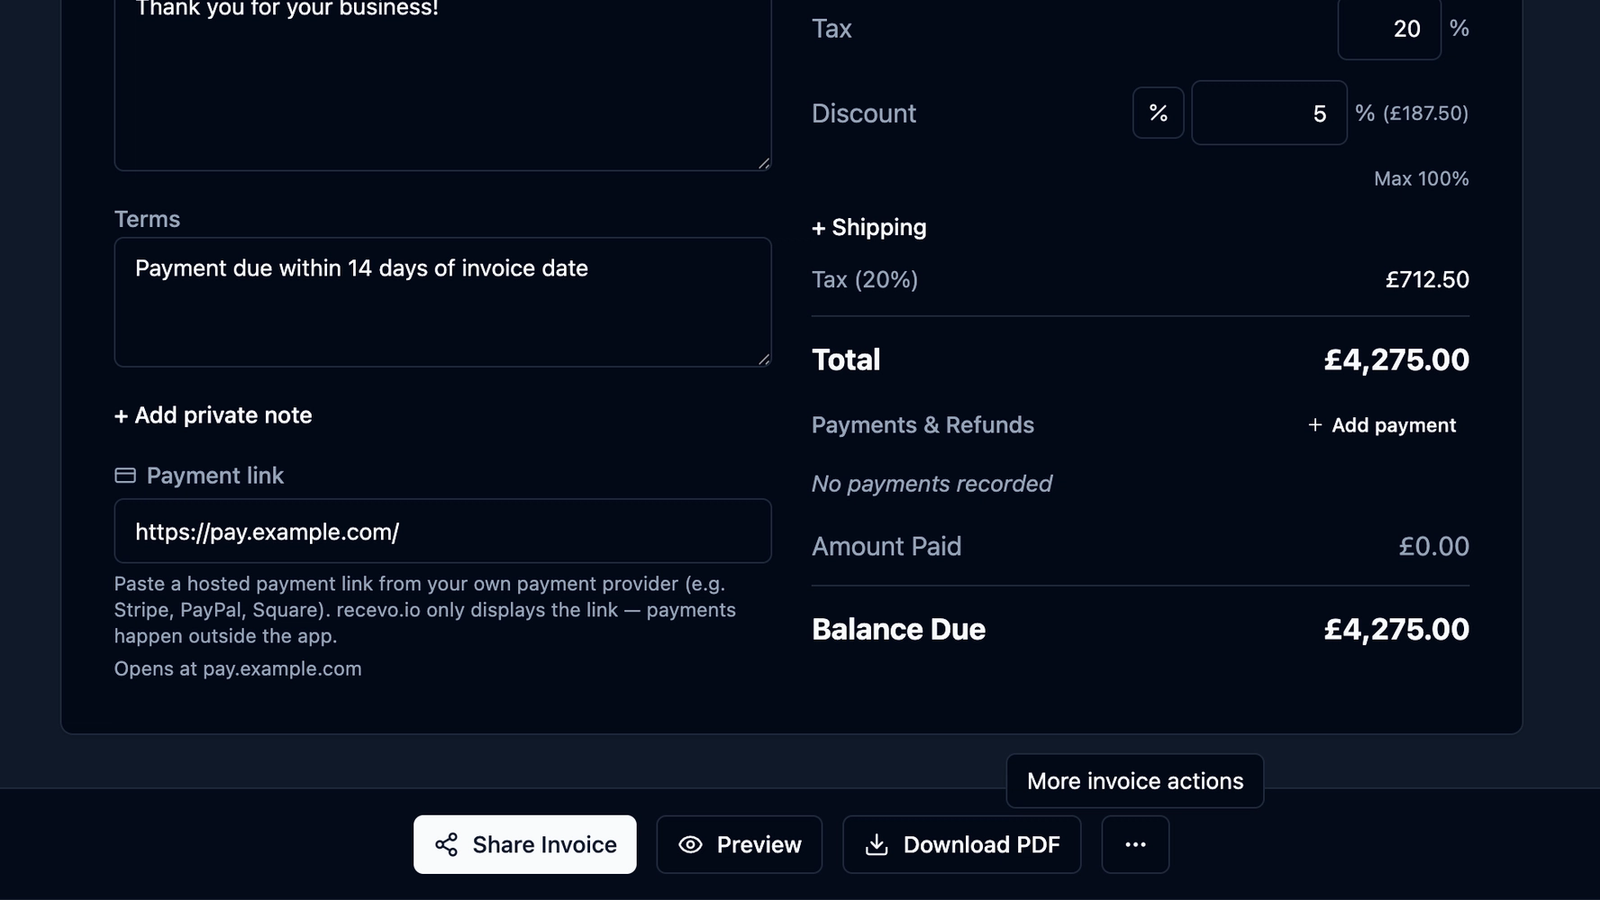Add a payment record
The width and height of the screenshot is (1600, 900).
1382,425
